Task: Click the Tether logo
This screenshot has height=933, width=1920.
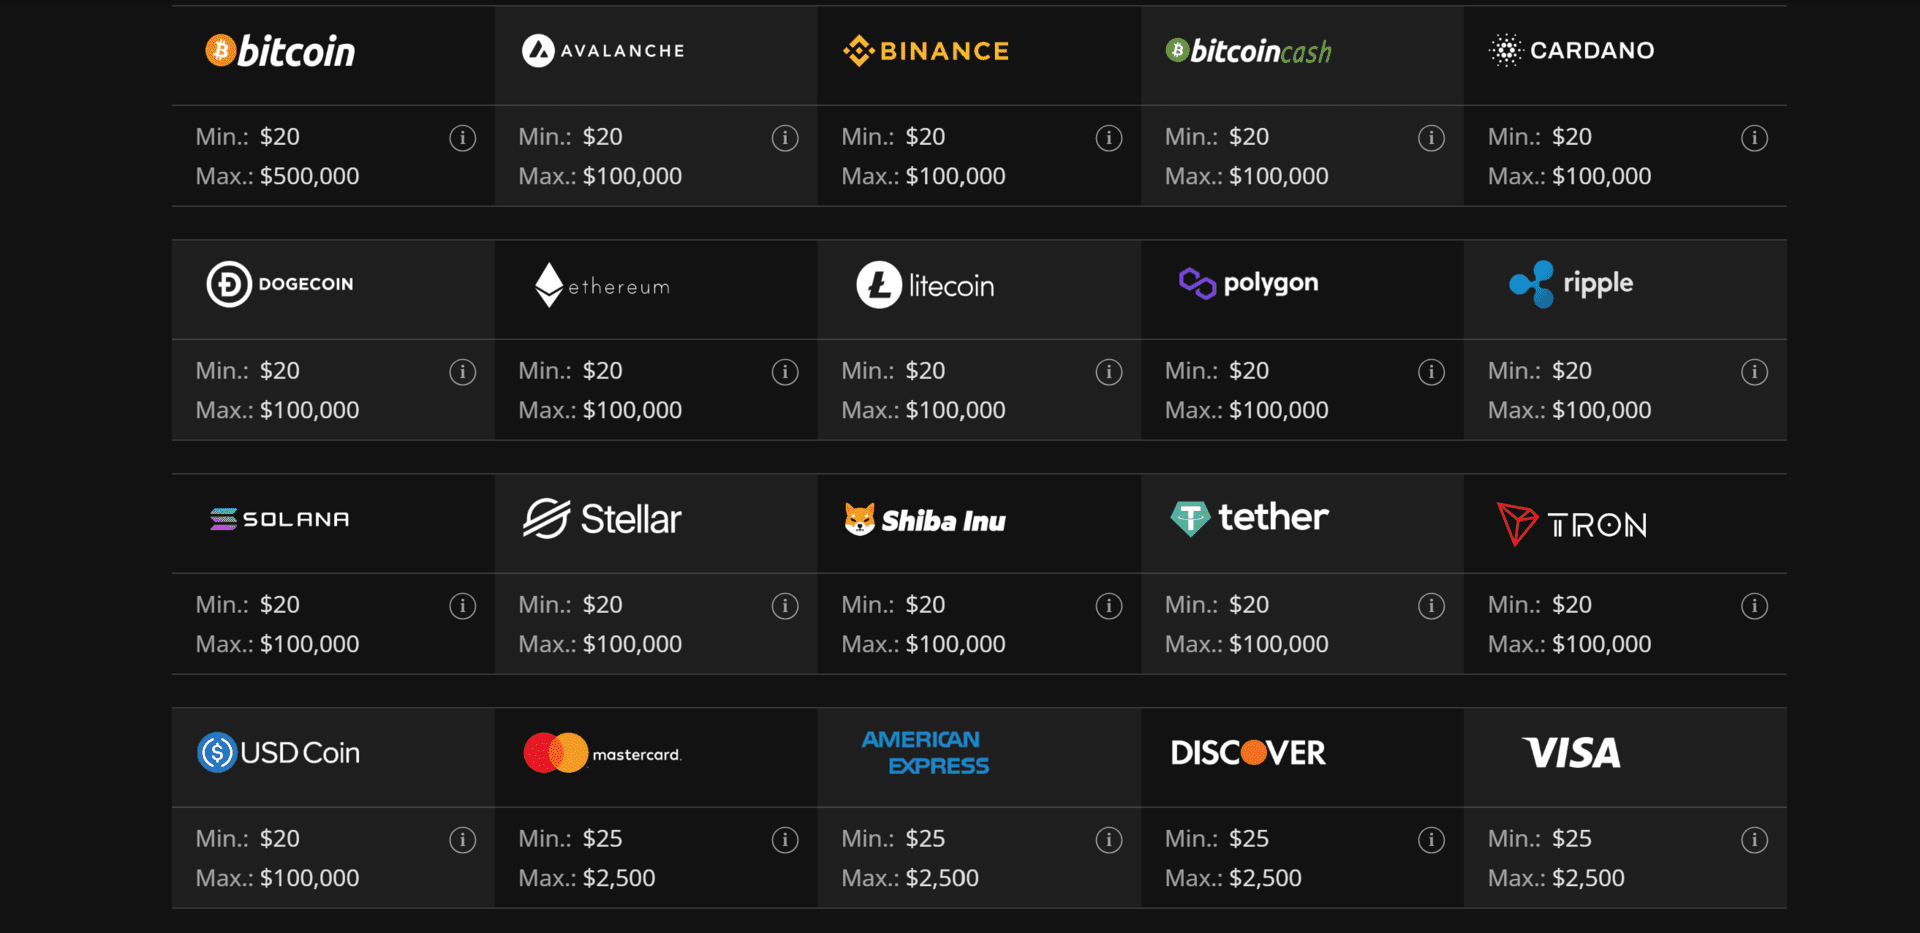Action: tap(1249, 518)
